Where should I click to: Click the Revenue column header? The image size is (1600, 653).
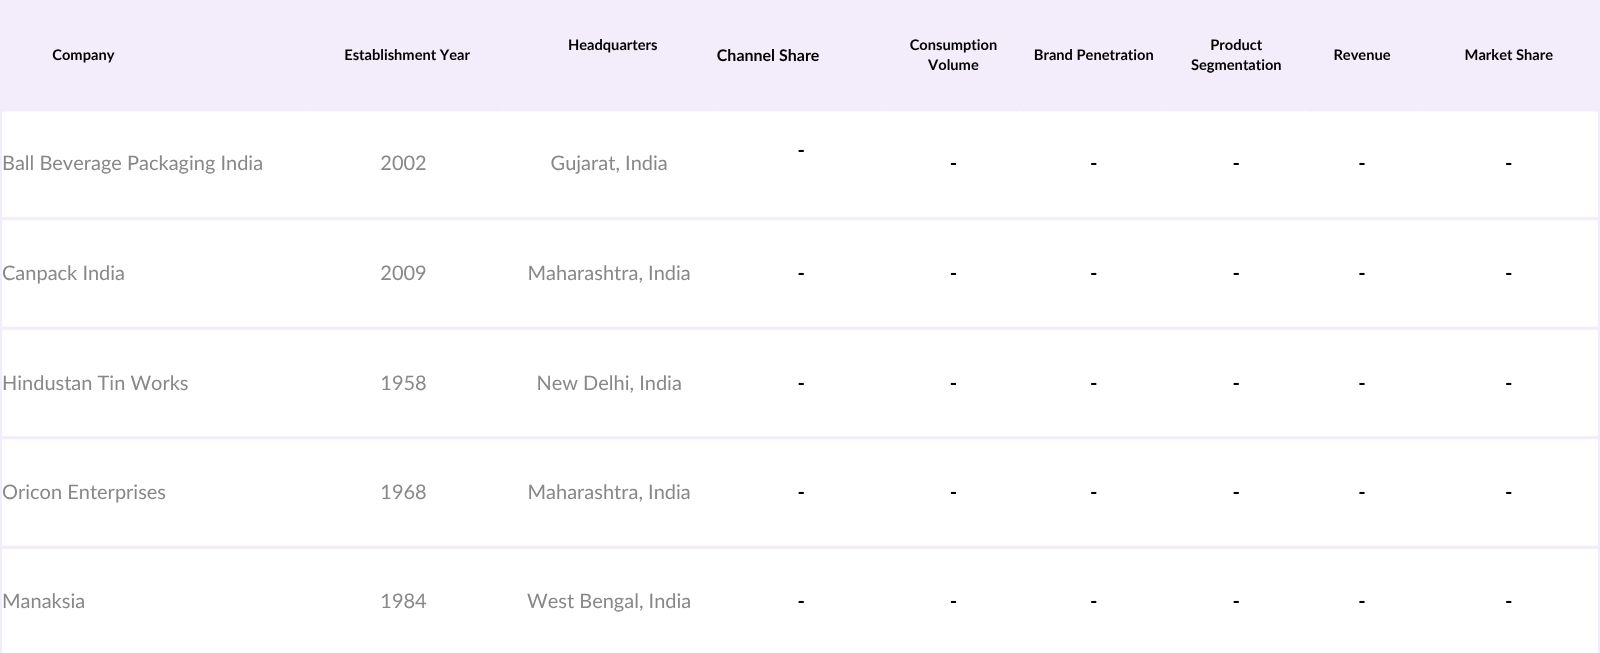point(1361,55)
